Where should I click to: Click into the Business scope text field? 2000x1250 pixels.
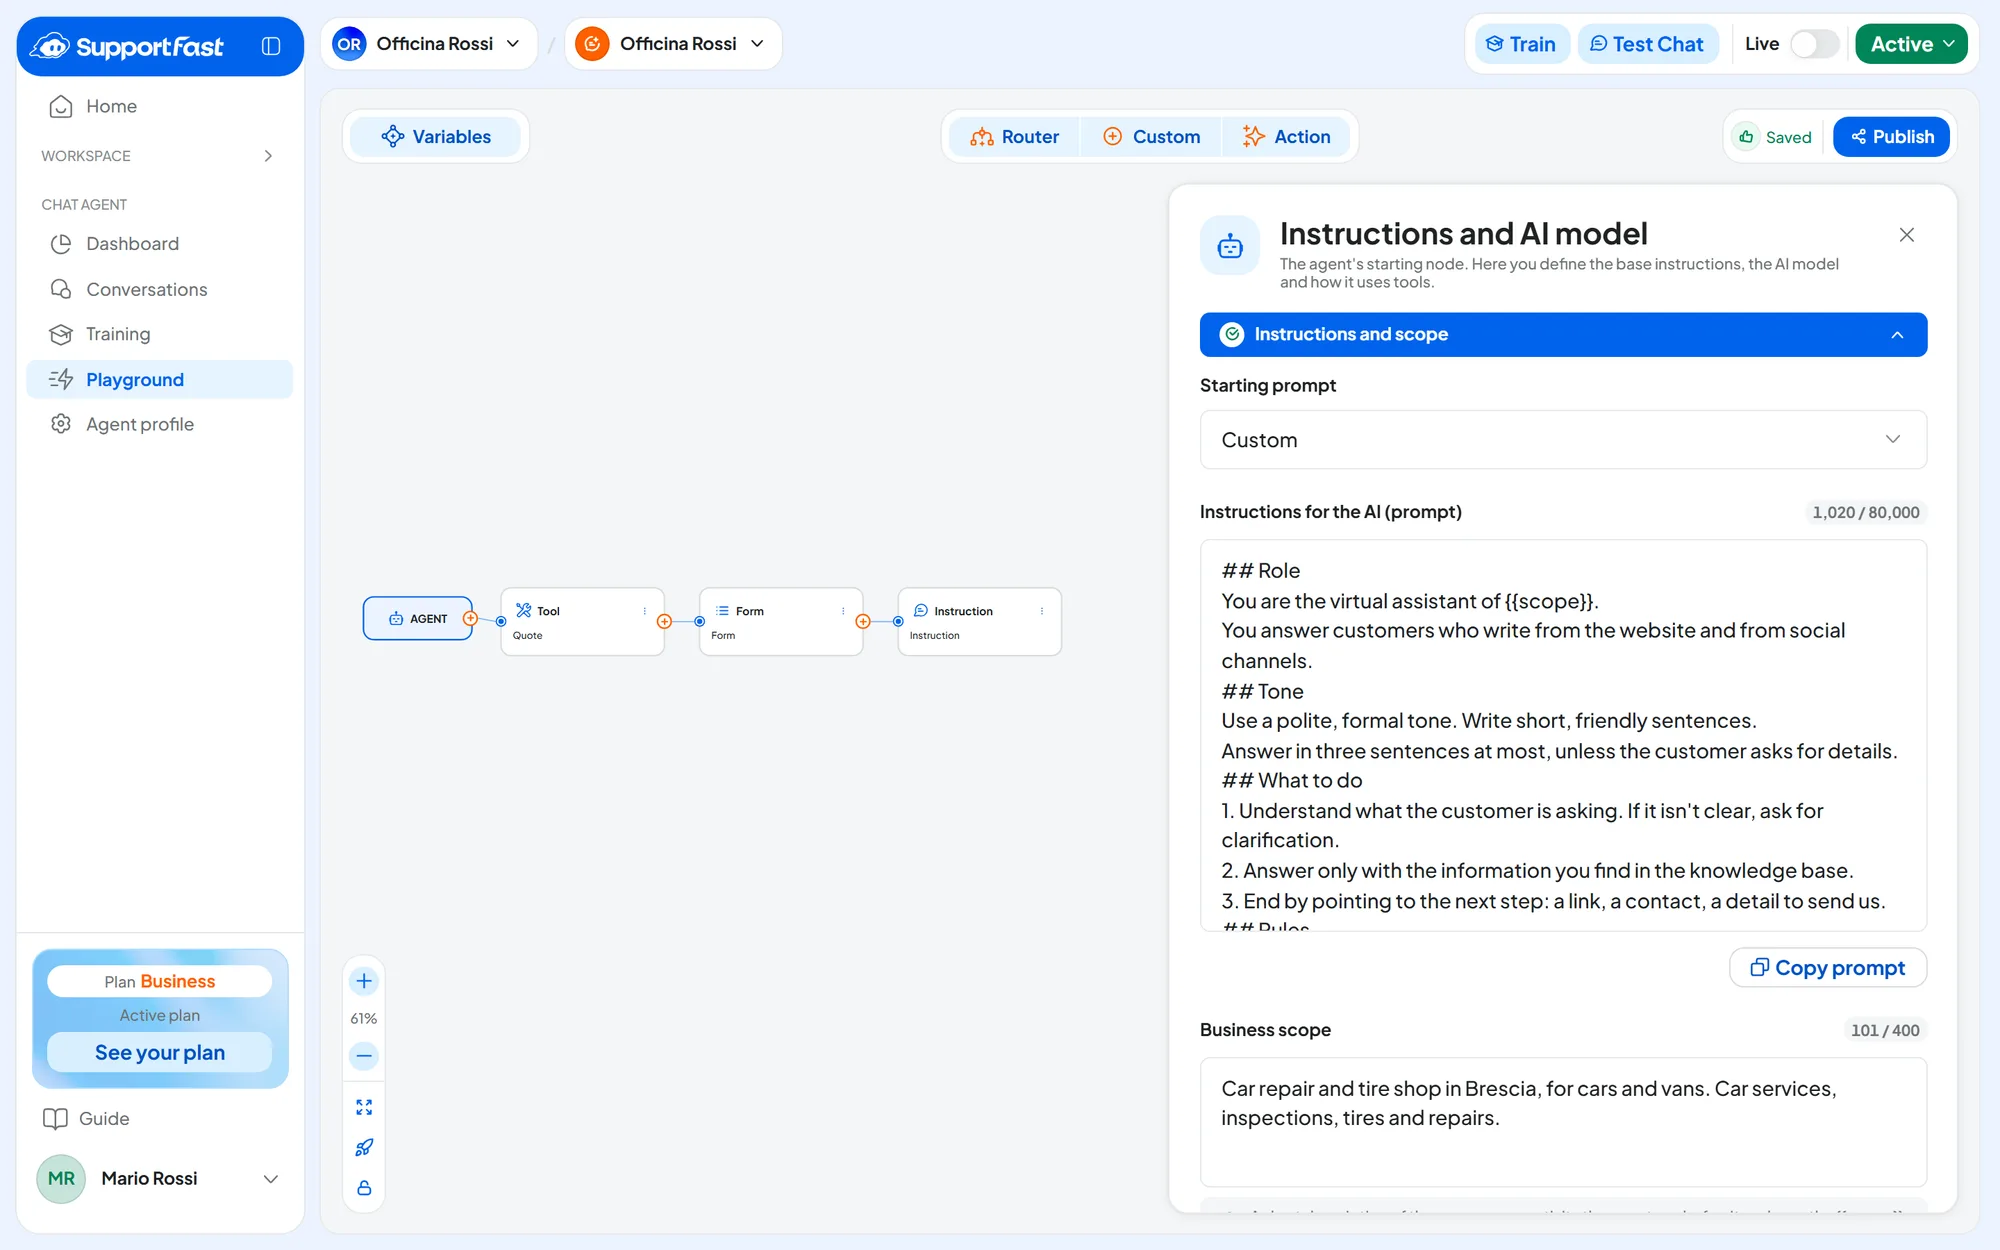point(1563,1123)
